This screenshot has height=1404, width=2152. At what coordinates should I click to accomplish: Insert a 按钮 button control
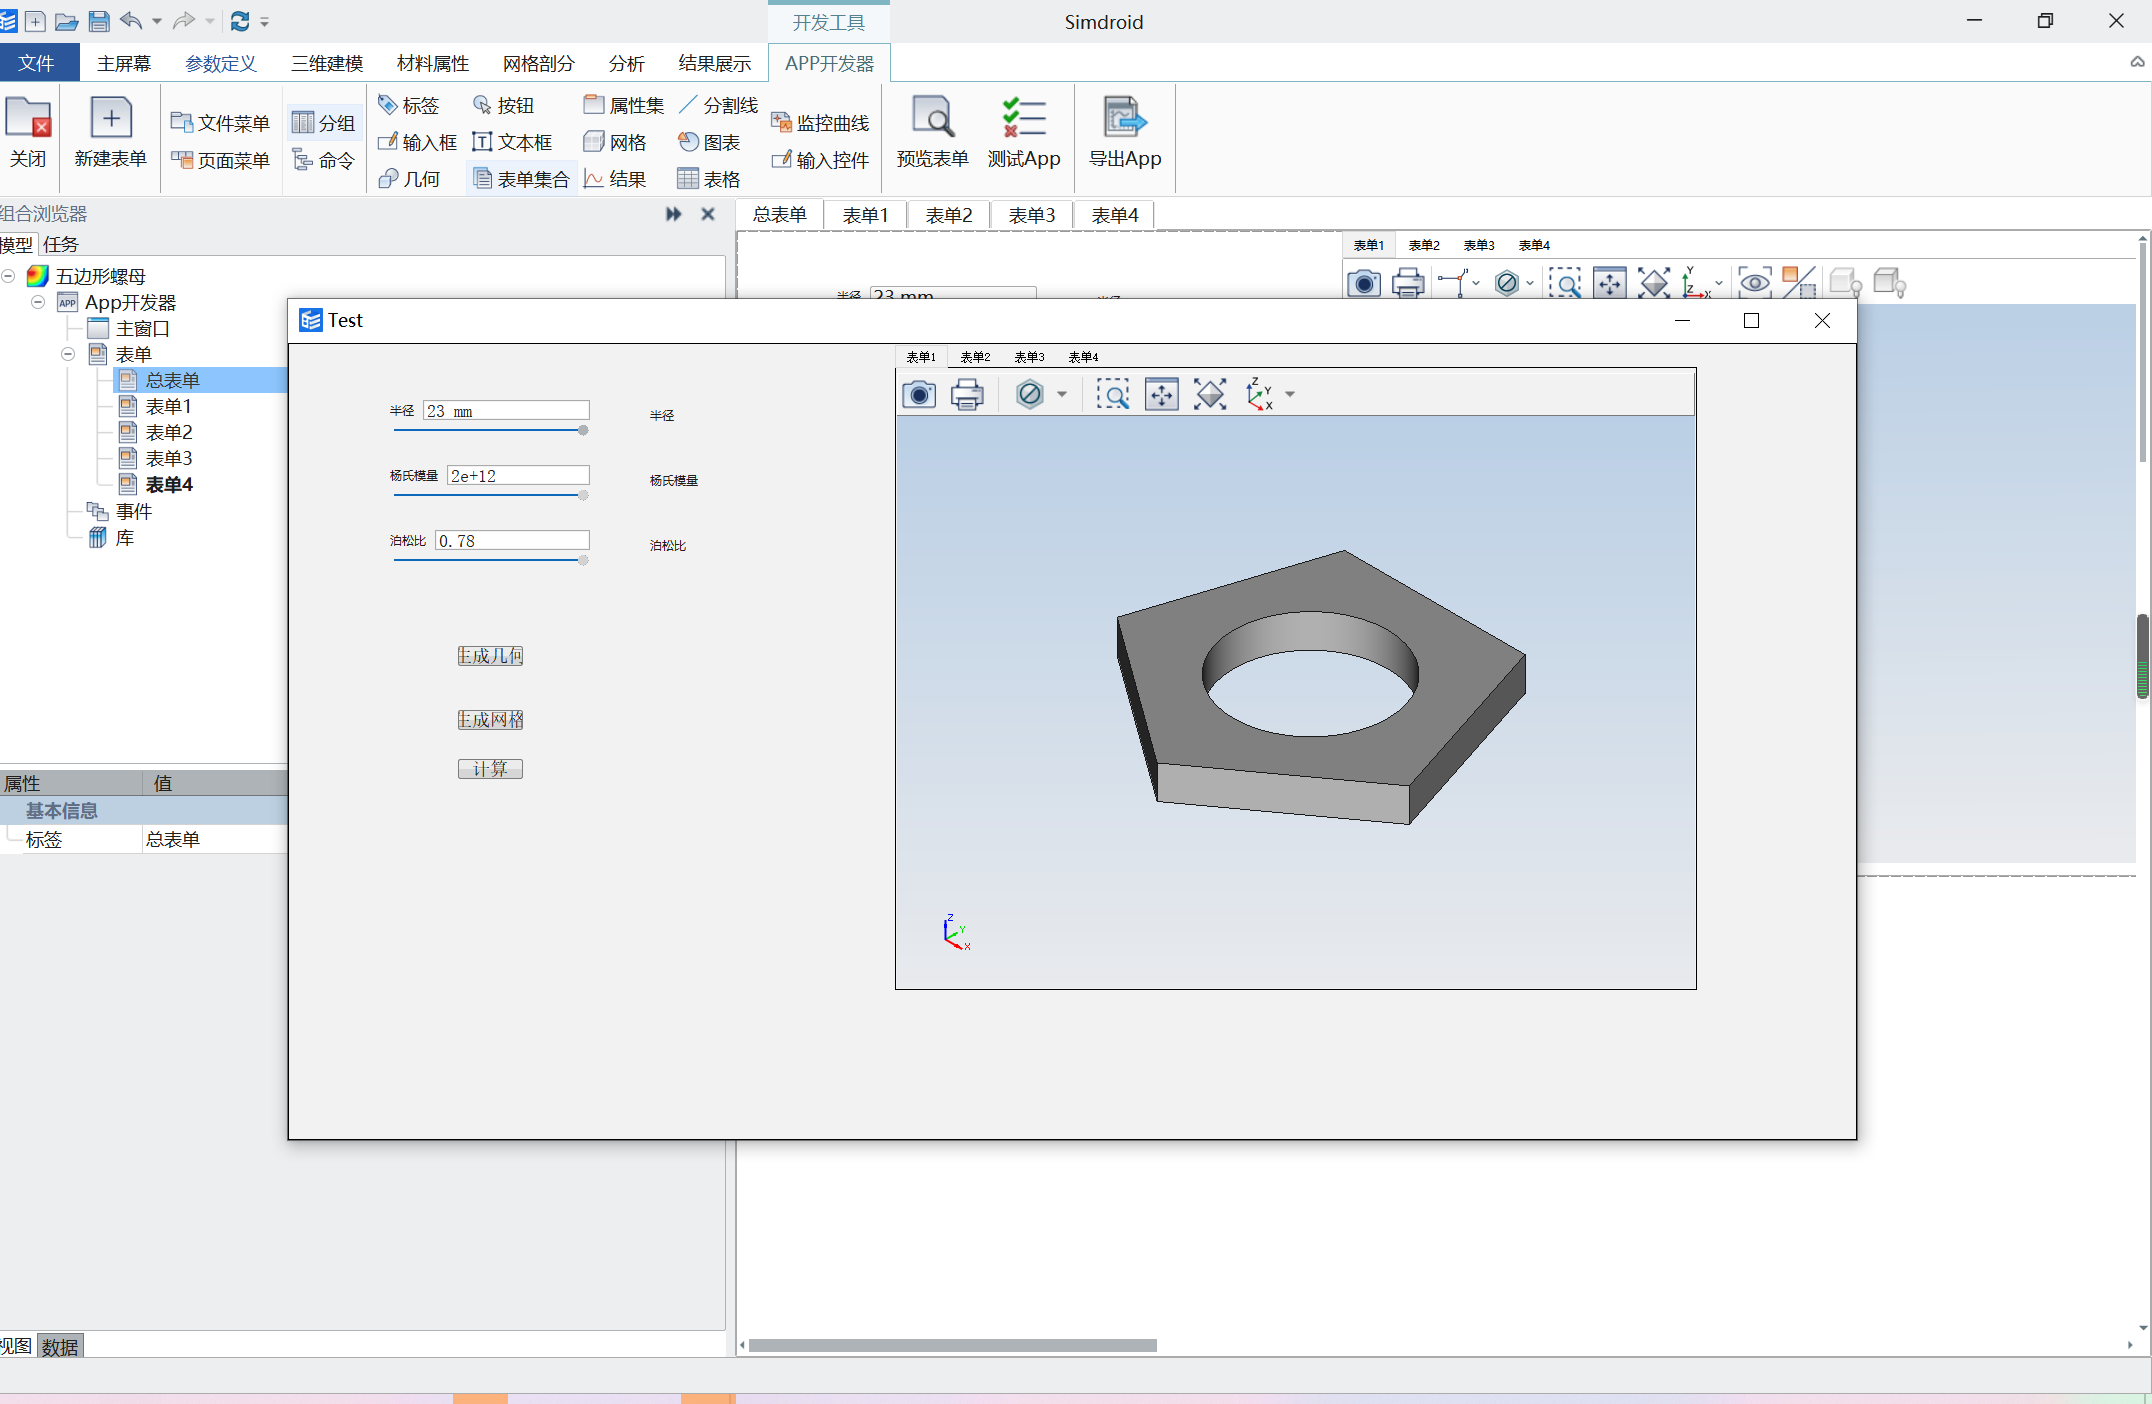click(504, 105)
